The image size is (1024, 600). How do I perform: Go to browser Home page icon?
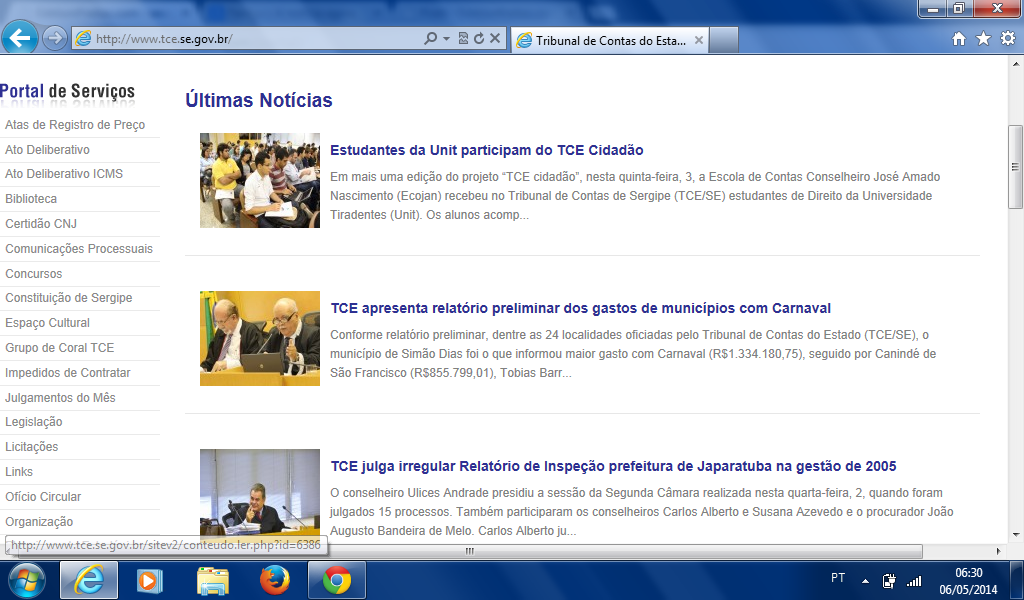(x=959, y=39)
